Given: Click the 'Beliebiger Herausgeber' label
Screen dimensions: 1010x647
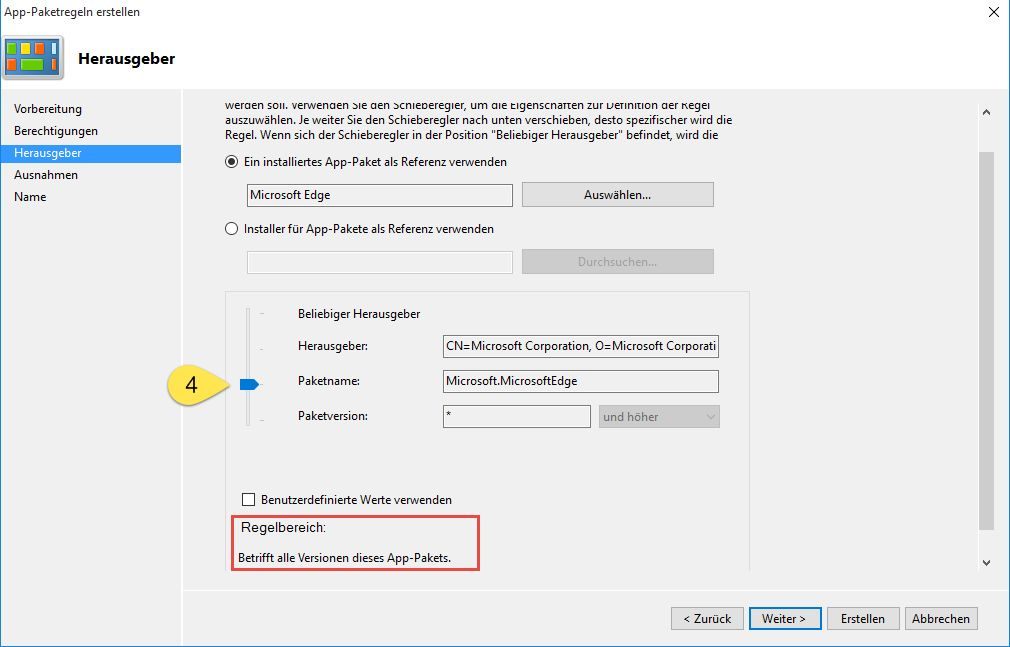Looking at the screenshot, I should [x=359, y=314].
